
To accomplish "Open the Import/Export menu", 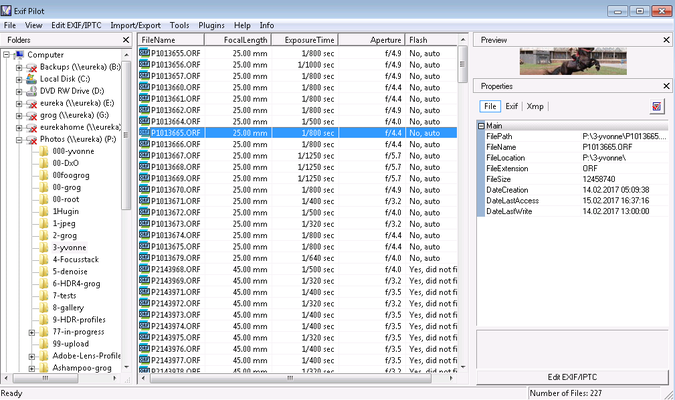I will point(137,24).
